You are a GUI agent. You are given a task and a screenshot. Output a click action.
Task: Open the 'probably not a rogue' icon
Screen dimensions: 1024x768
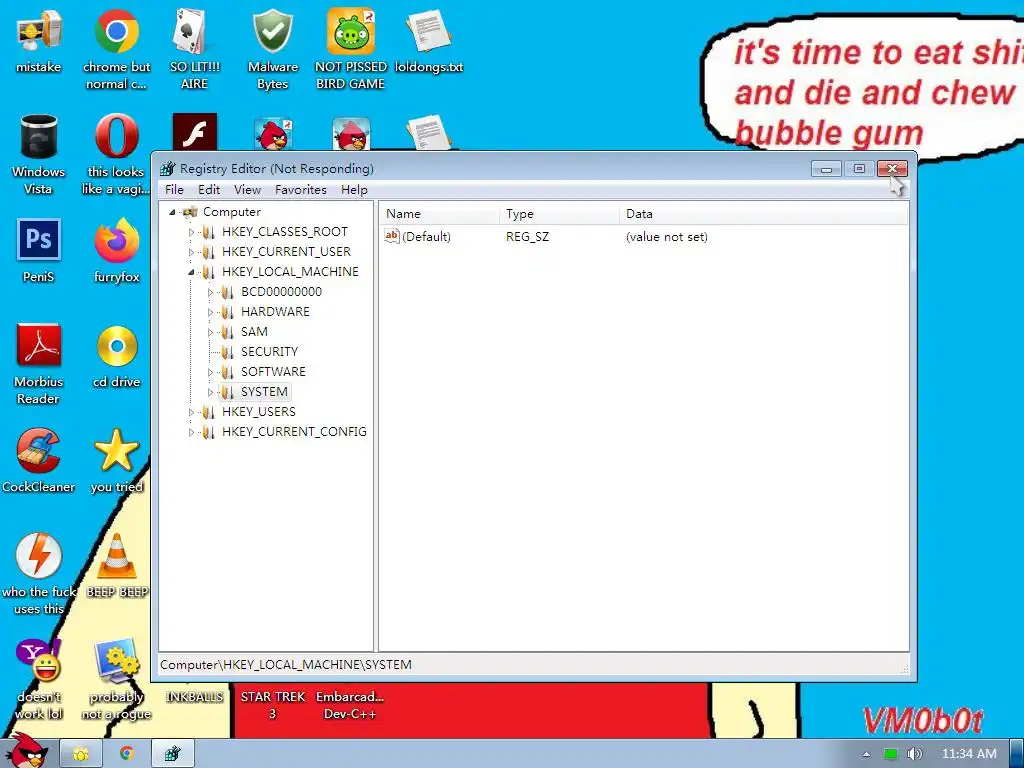[116, 679]
